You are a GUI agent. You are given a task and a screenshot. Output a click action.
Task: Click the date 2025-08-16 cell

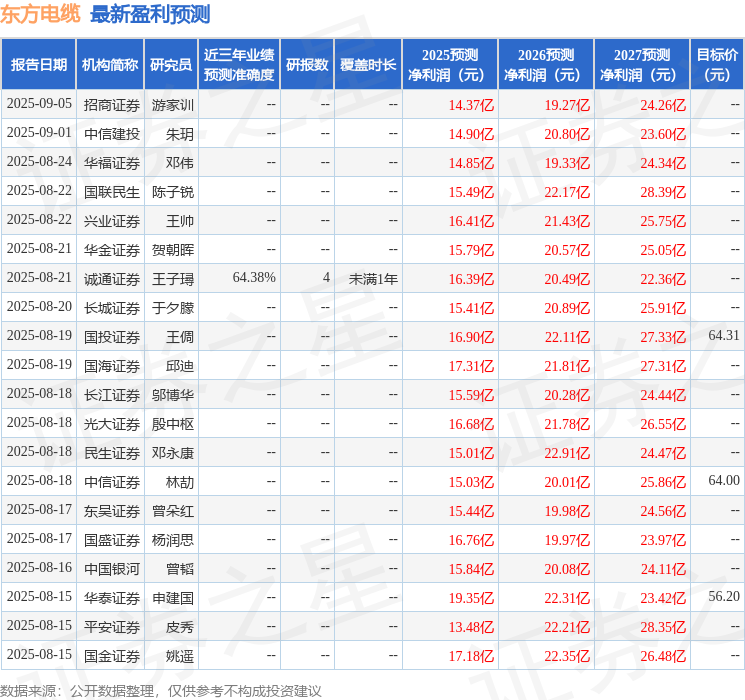point(39,567)
